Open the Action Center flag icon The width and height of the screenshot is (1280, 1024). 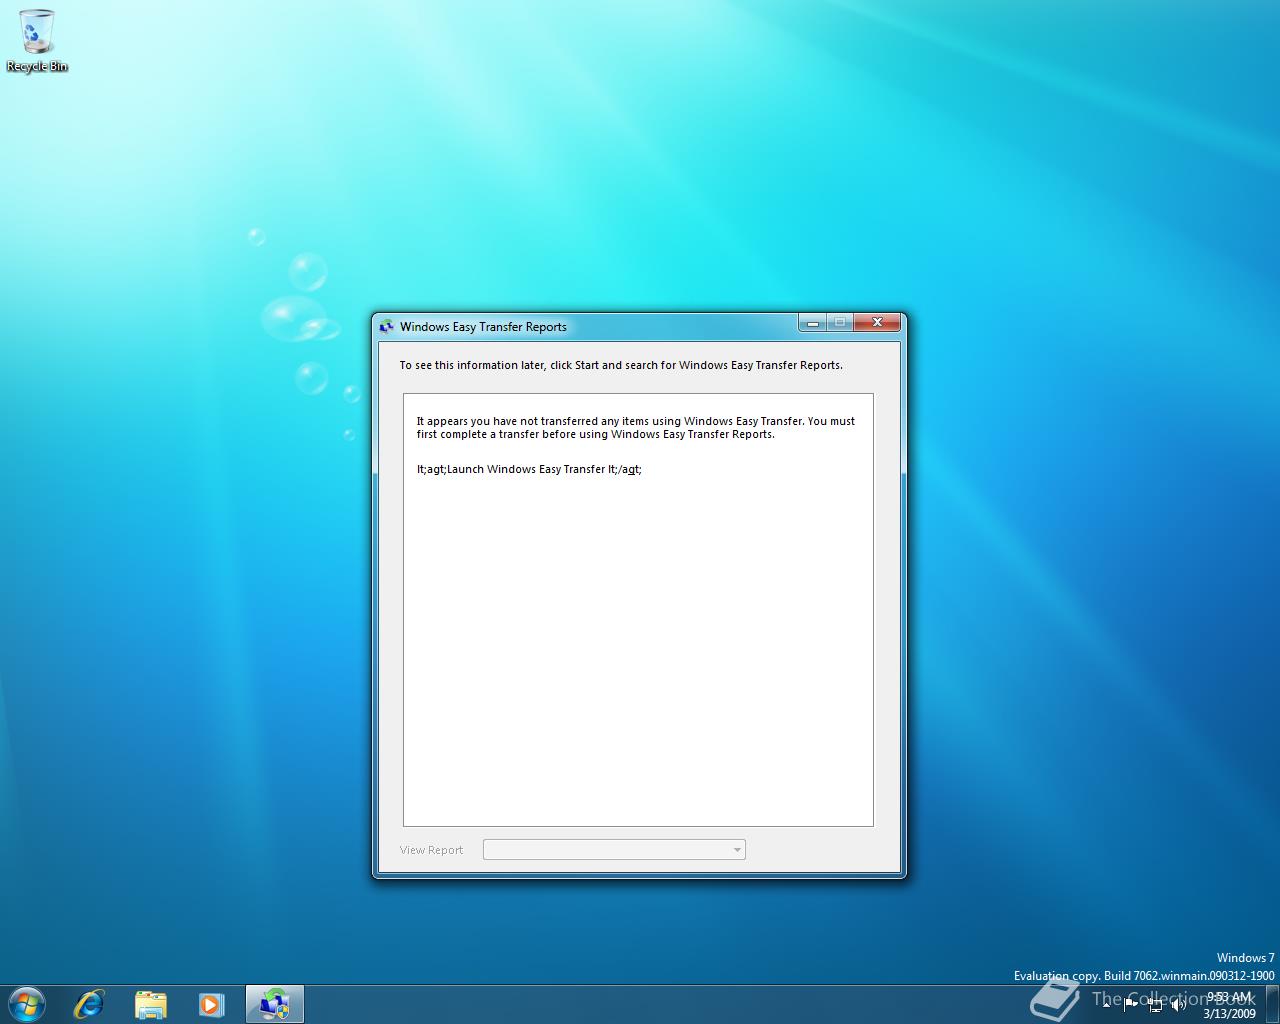[x=1131, y=1004]
